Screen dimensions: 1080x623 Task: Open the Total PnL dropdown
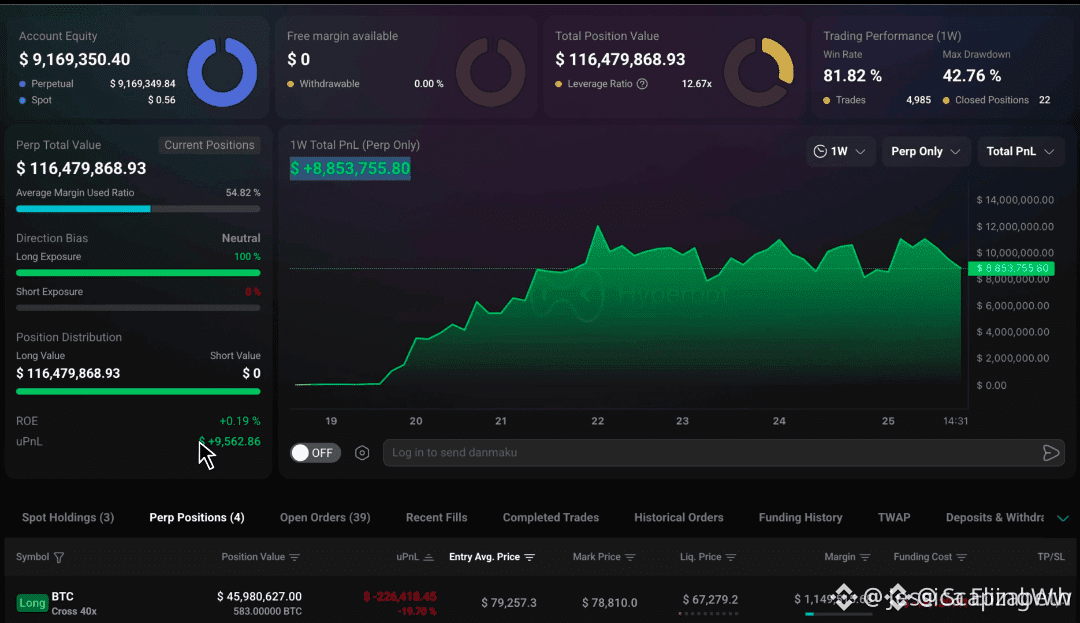pyautogui.click(x=1021, y=151)
